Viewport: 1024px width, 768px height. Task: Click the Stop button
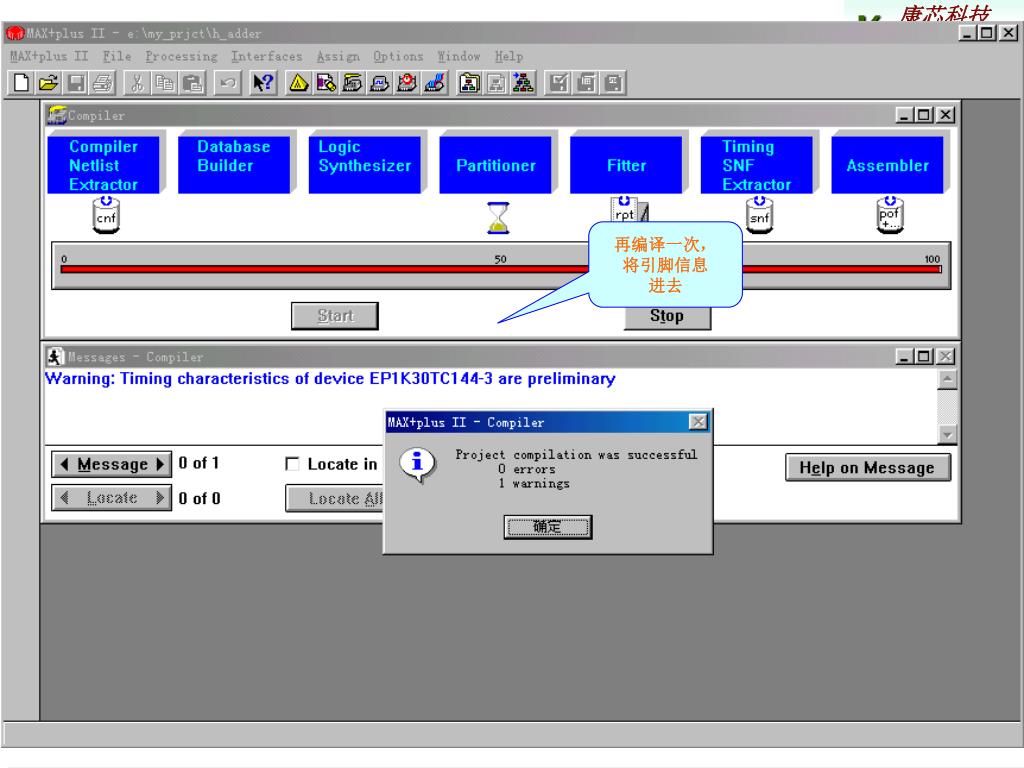pos(667,316)
